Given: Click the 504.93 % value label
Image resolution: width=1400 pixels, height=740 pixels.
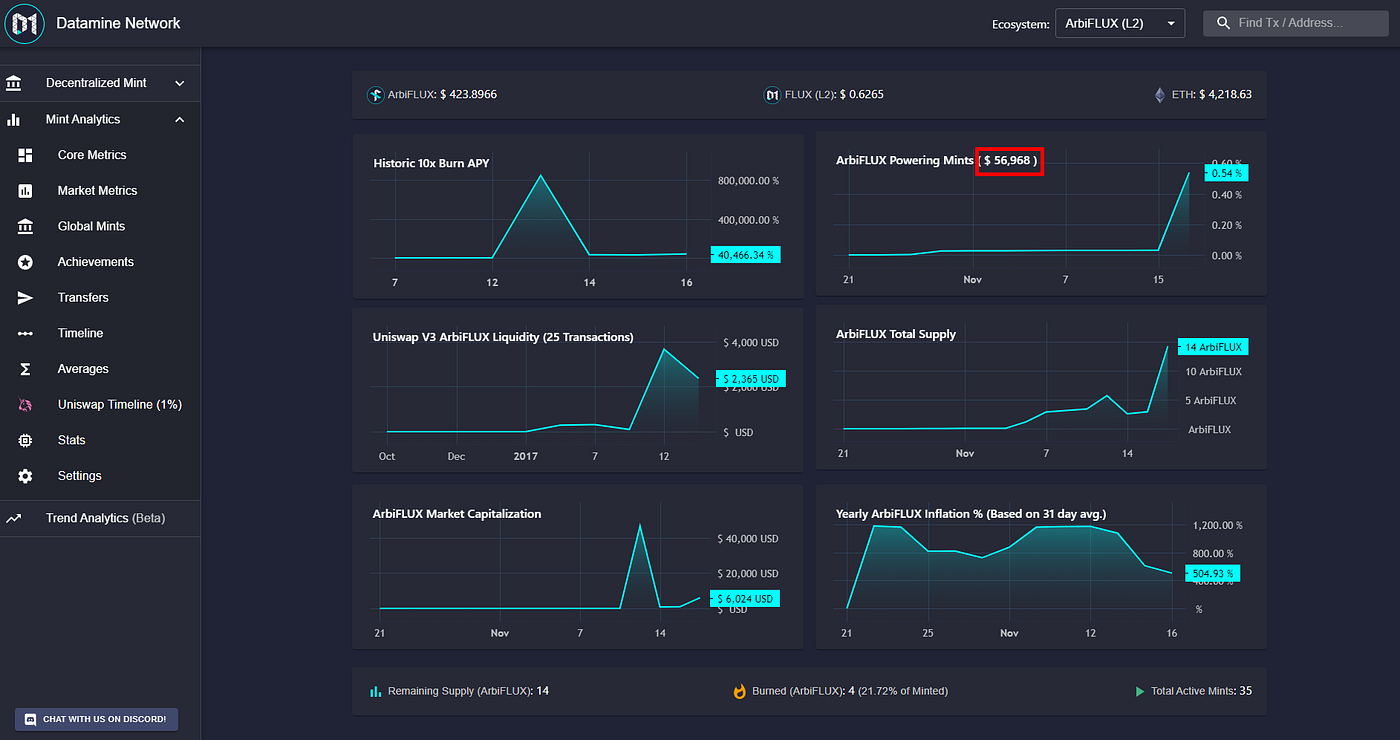Looking at the screenshot, I should (x=1212, y=573).
